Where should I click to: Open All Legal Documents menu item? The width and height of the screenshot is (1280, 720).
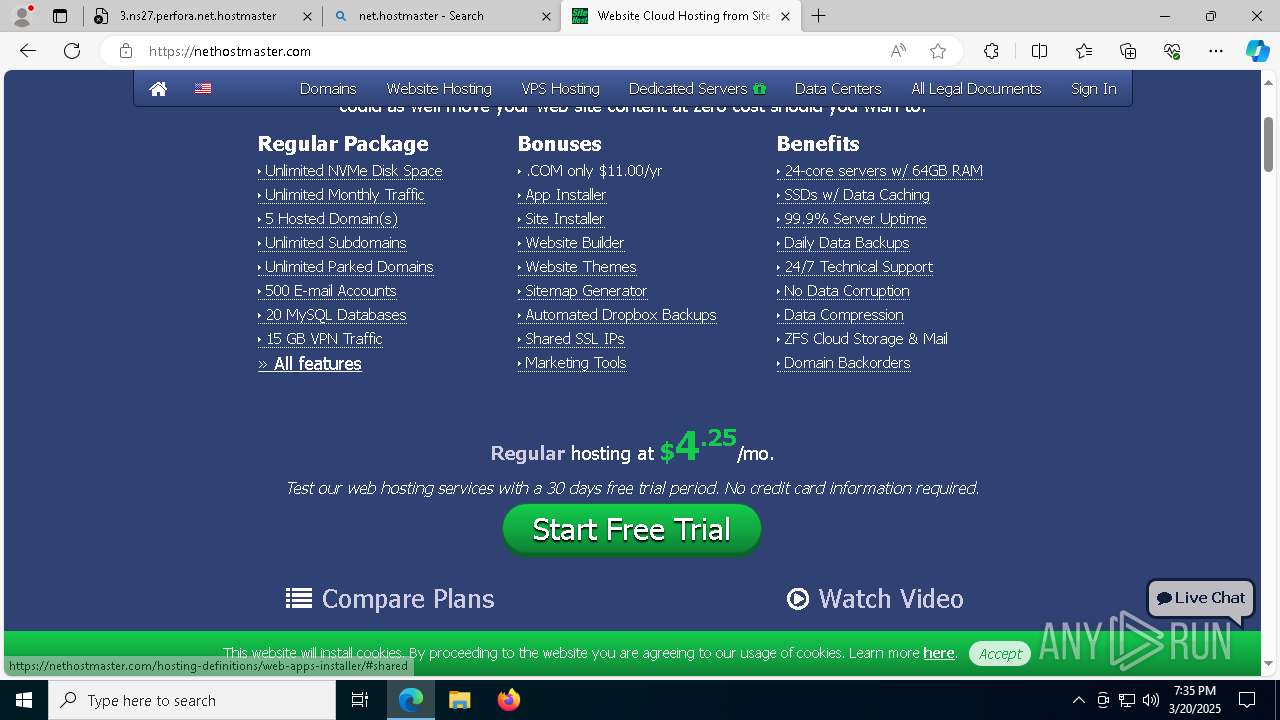(x=976, y=89)
